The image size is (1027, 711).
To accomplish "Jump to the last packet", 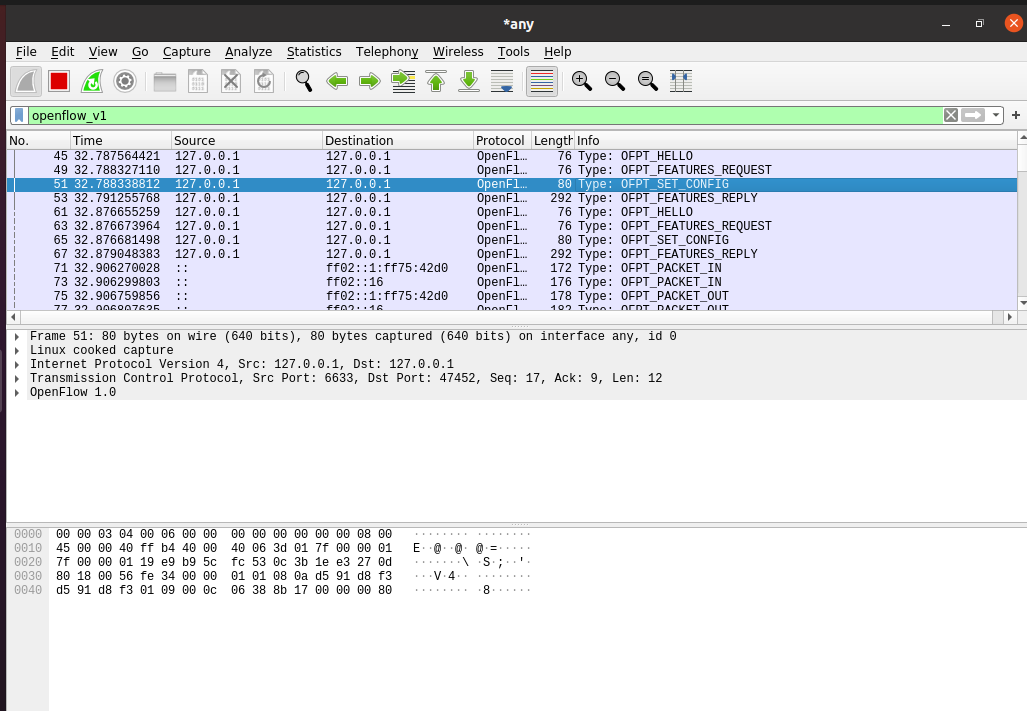I will [x=469, y=81].
